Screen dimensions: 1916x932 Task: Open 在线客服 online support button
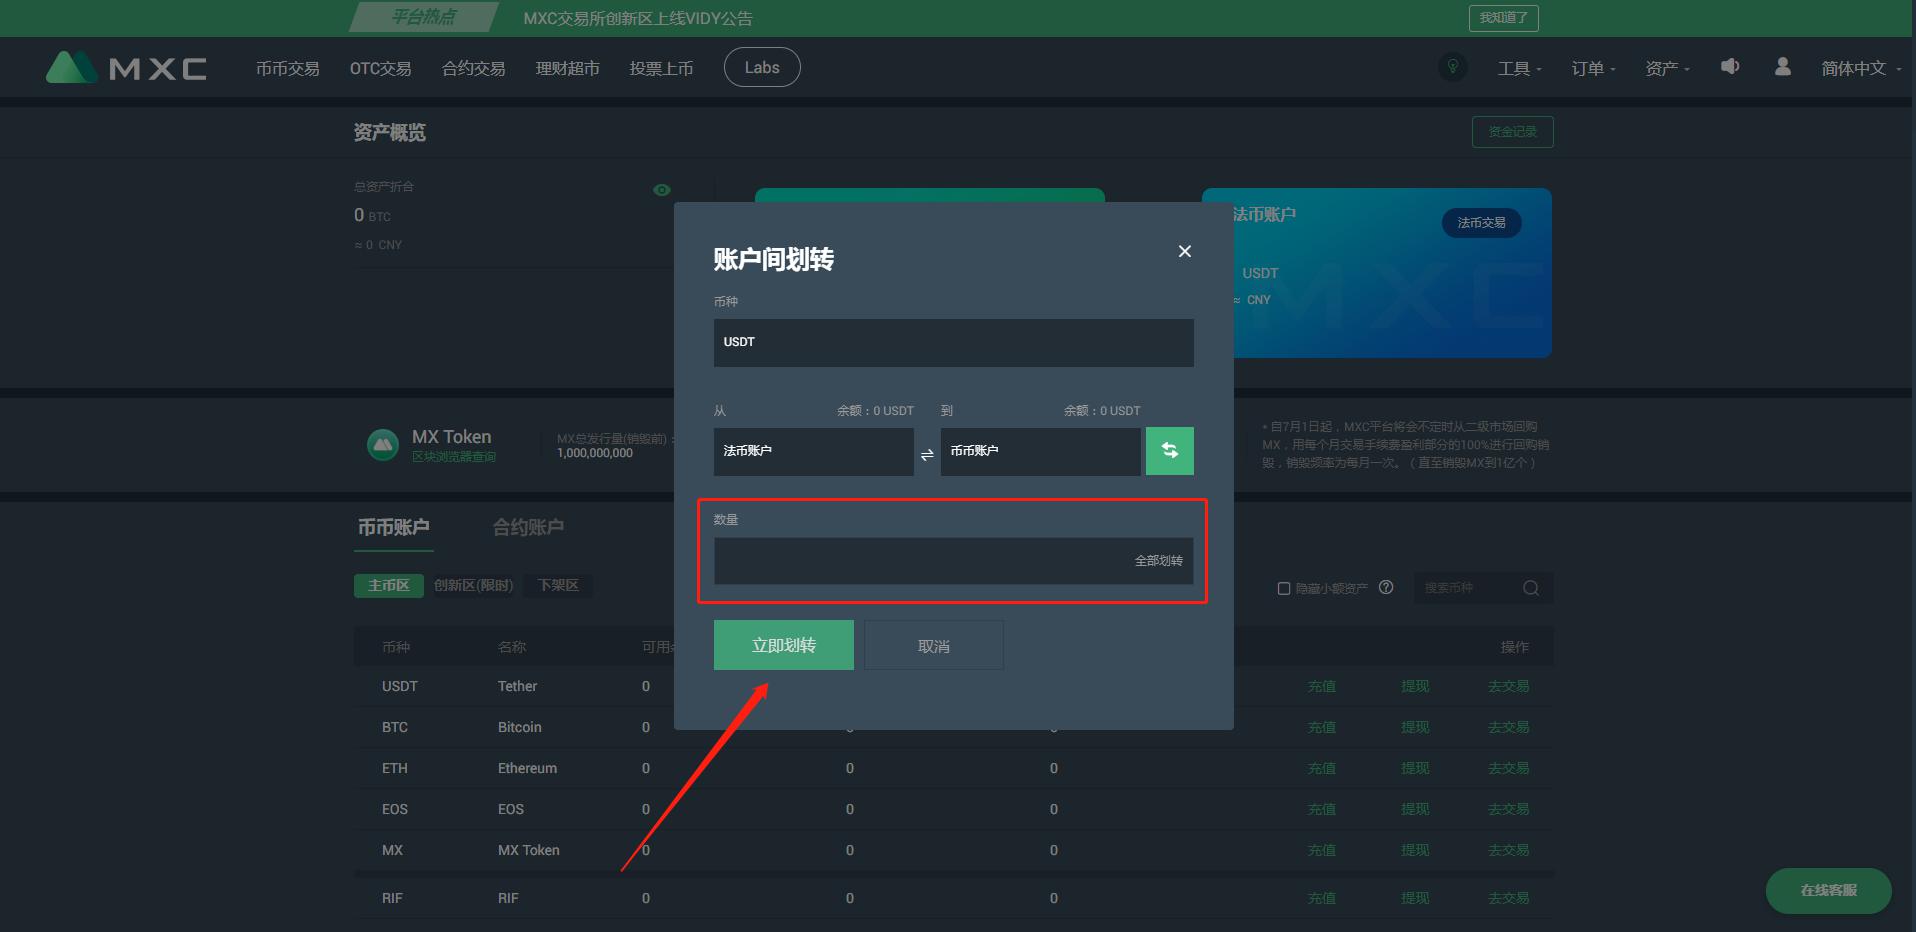coord(1828,890)
